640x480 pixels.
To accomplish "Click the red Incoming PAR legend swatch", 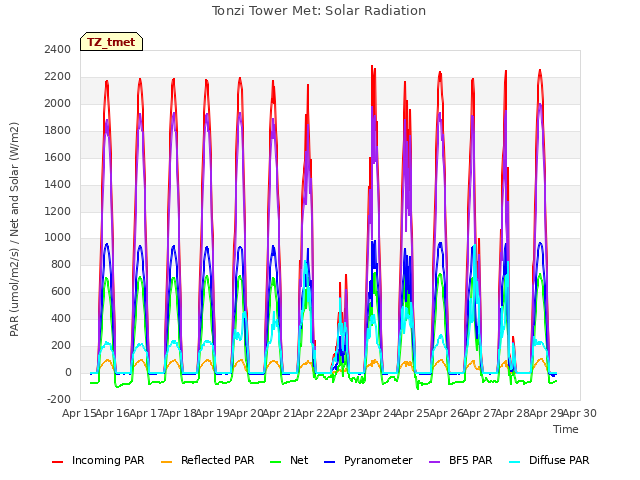I will coord(58,462).
